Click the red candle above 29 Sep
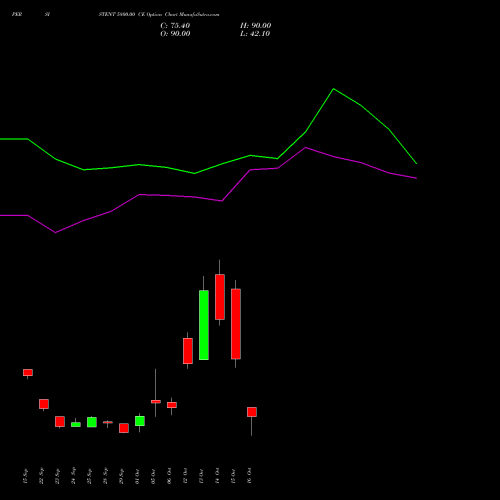The height and width of the screenshot is (500, 500). click(124, 428)
